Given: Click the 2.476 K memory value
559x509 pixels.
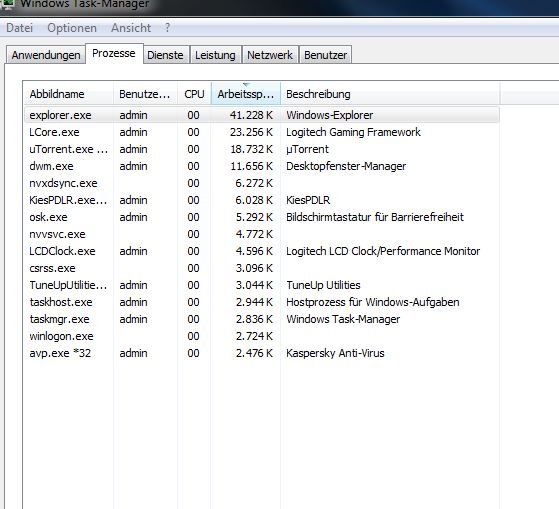Looking at the screenshot, I should tap(254, 353).
